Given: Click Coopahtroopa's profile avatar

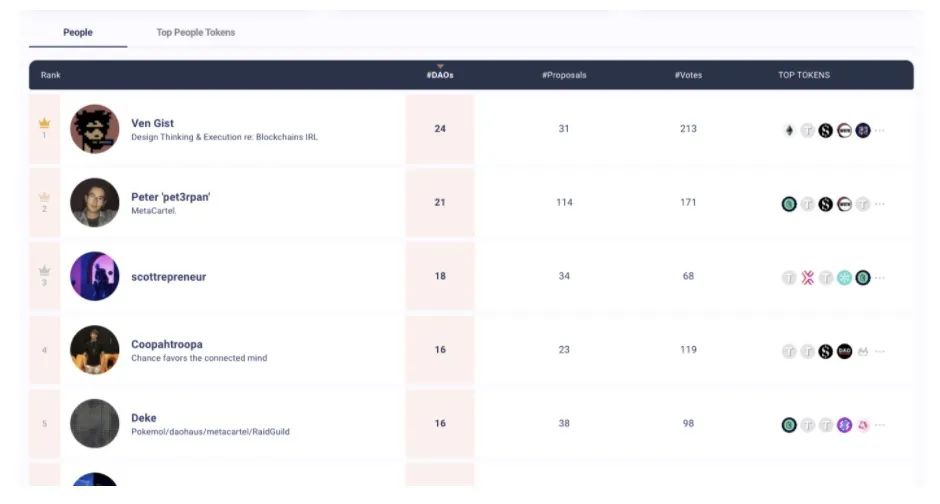Looking at the screenshot, I should [x=95, y=350].
